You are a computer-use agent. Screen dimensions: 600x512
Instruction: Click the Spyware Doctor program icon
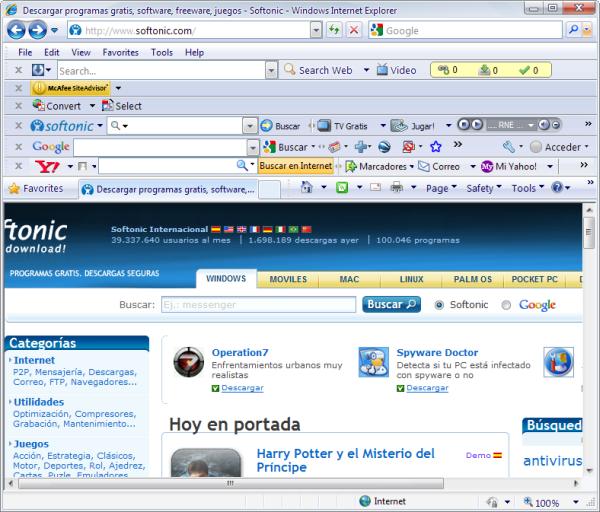pyautogui.click(x=374, y=362)
